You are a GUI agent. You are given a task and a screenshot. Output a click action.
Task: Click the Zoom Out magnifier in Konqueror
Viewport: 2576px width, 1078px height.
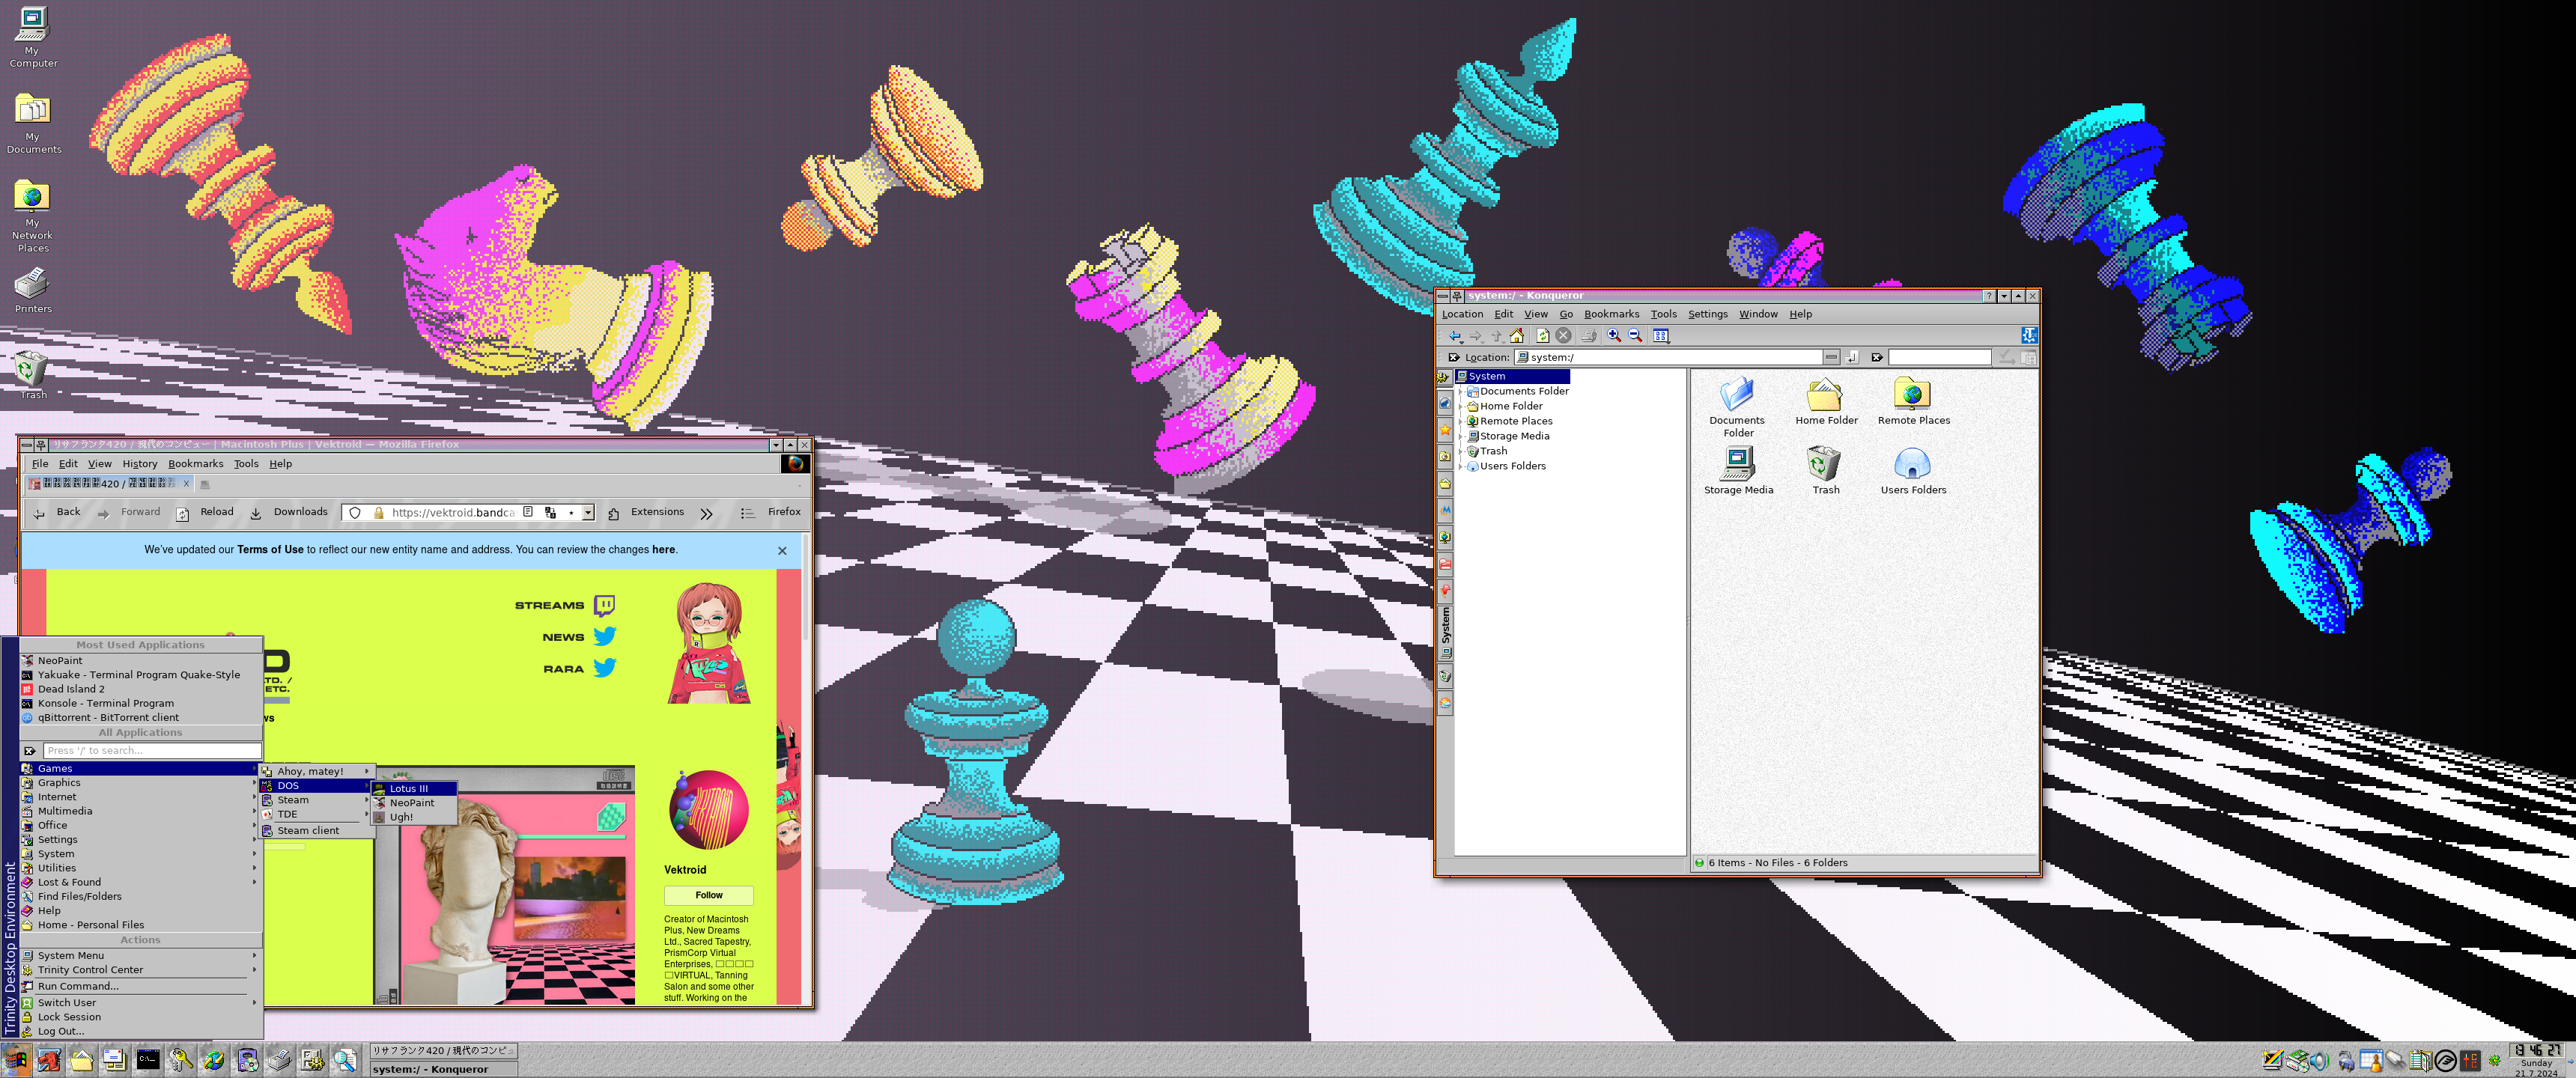pyautogui.click(x=1635, y=336)
